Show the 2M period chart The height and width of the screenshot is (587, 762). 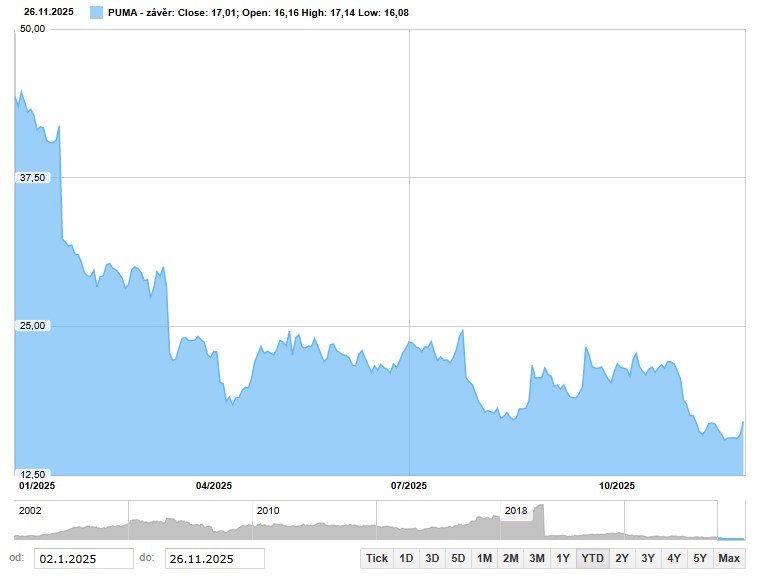(510, 558)
